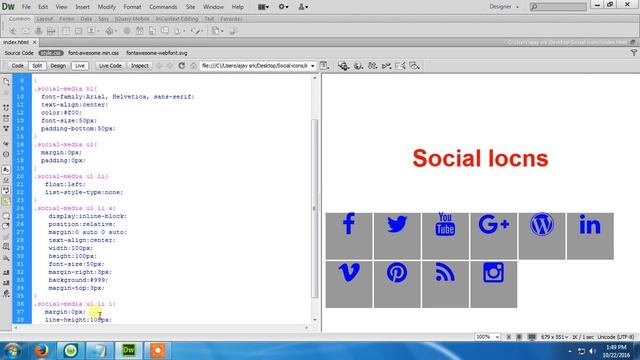
Task: Click the Preview in Browser globe icon
Action: (358, 66)
